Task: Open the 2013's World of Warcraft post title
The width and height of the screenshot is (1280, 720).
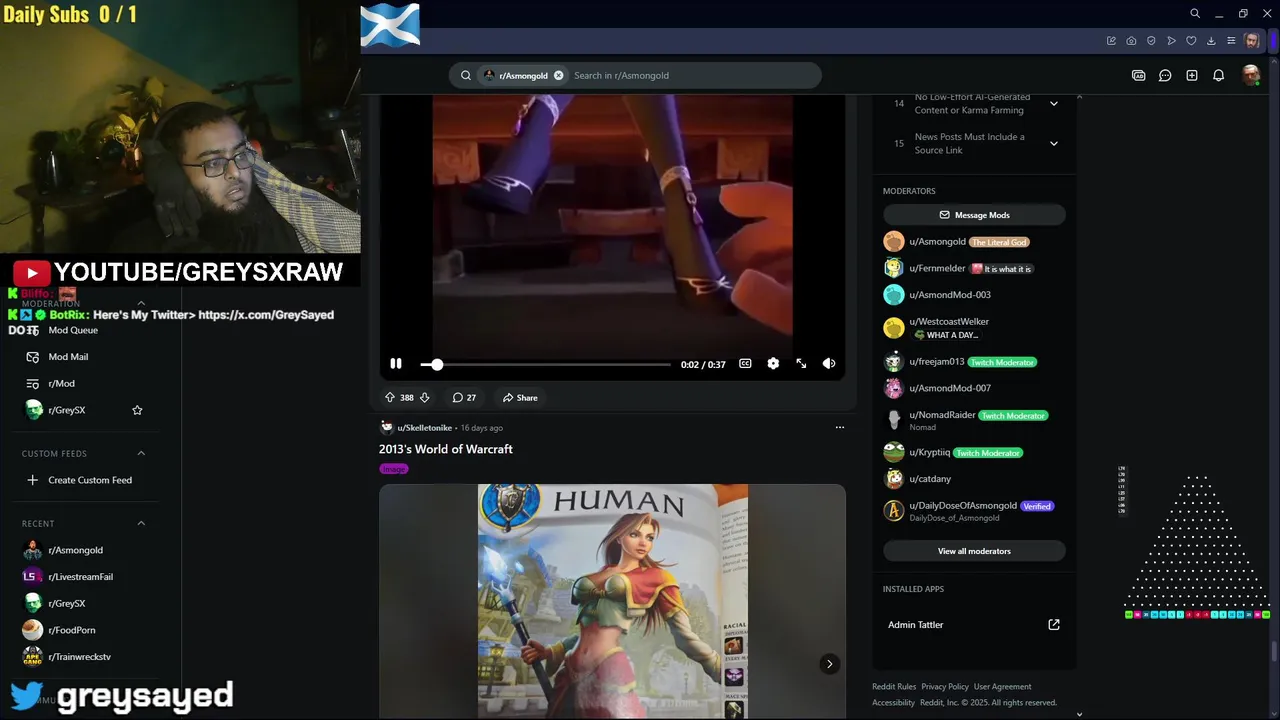Action: (446, 449)
